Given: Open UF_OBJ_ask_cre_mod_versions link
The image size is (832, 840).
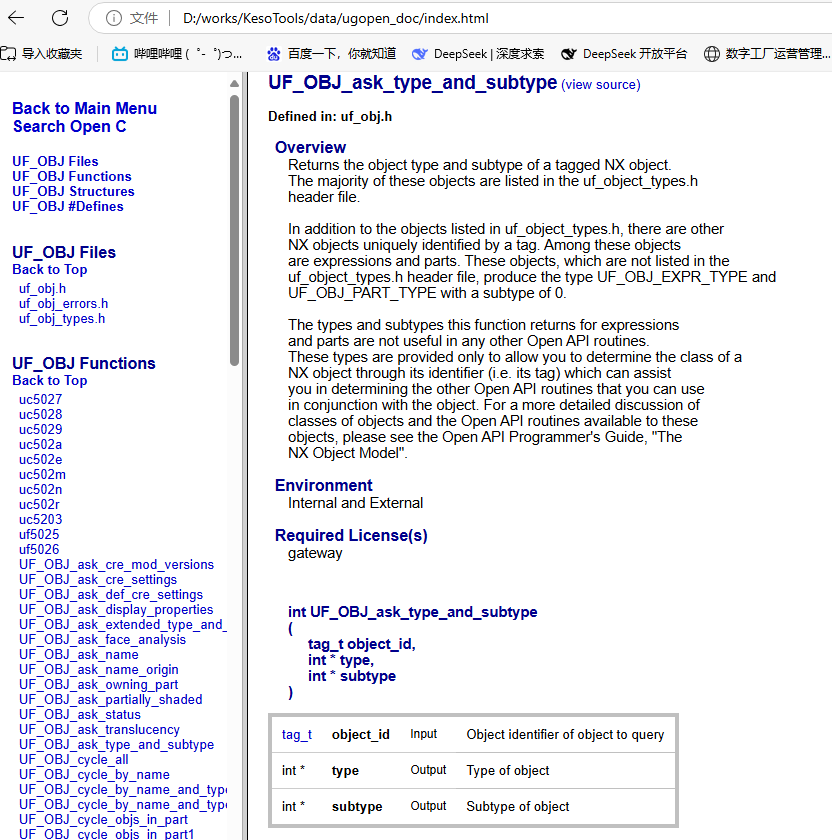Looking at the screenshot, I should 116,565.
